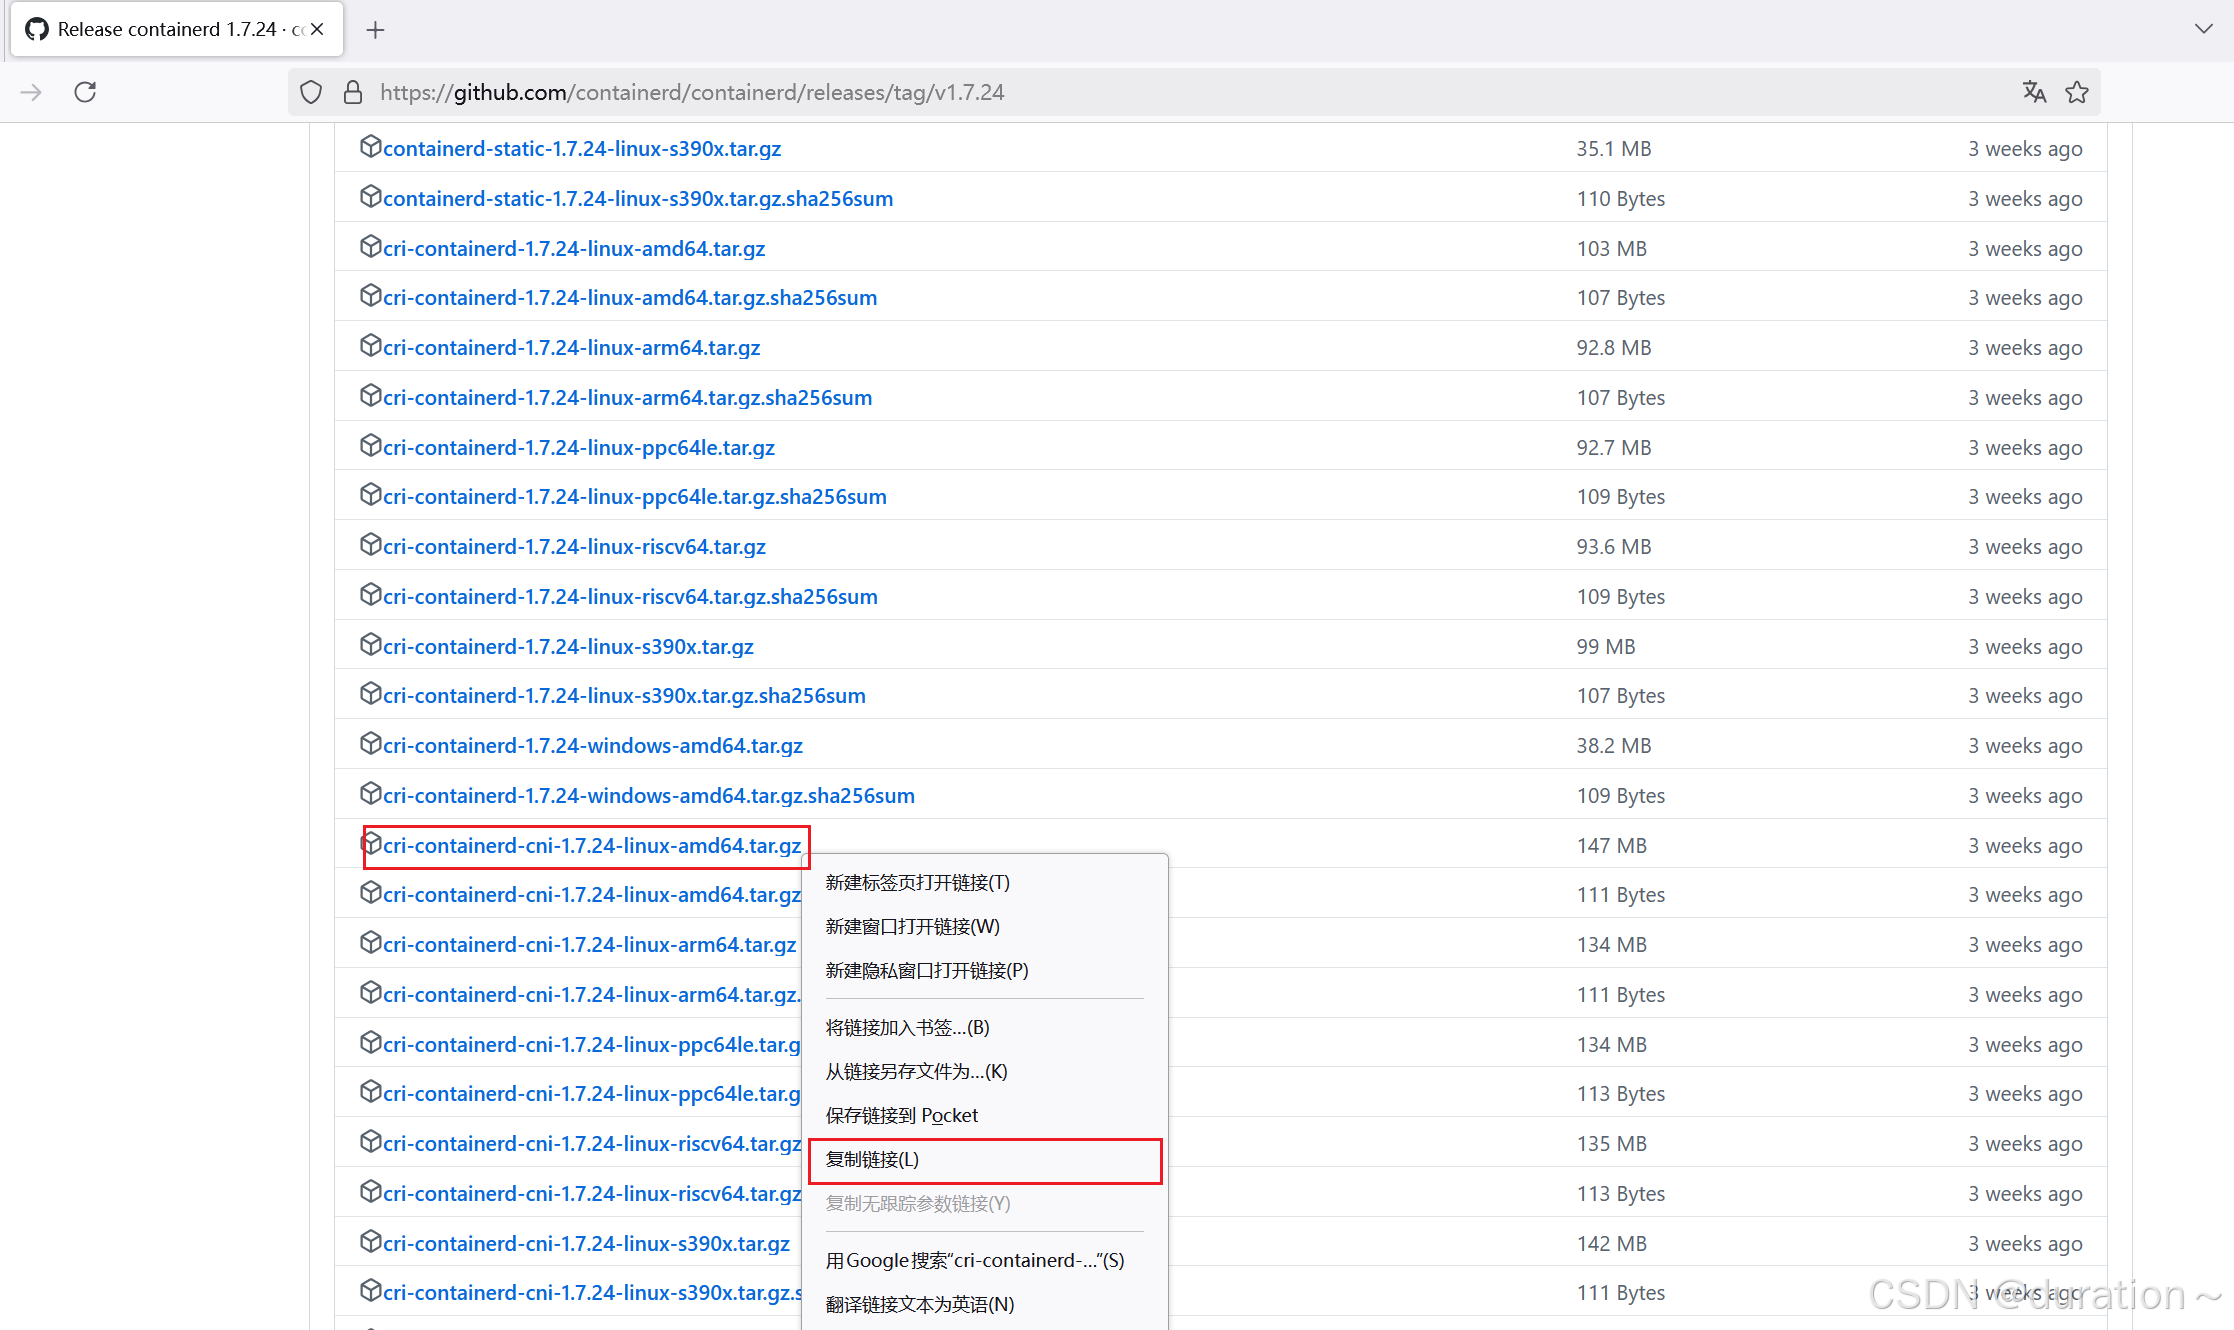Choose 新建窗口打开链接(W) from context menu
The height and width of the screenshot is (1330, 2234).
(985, 927)
